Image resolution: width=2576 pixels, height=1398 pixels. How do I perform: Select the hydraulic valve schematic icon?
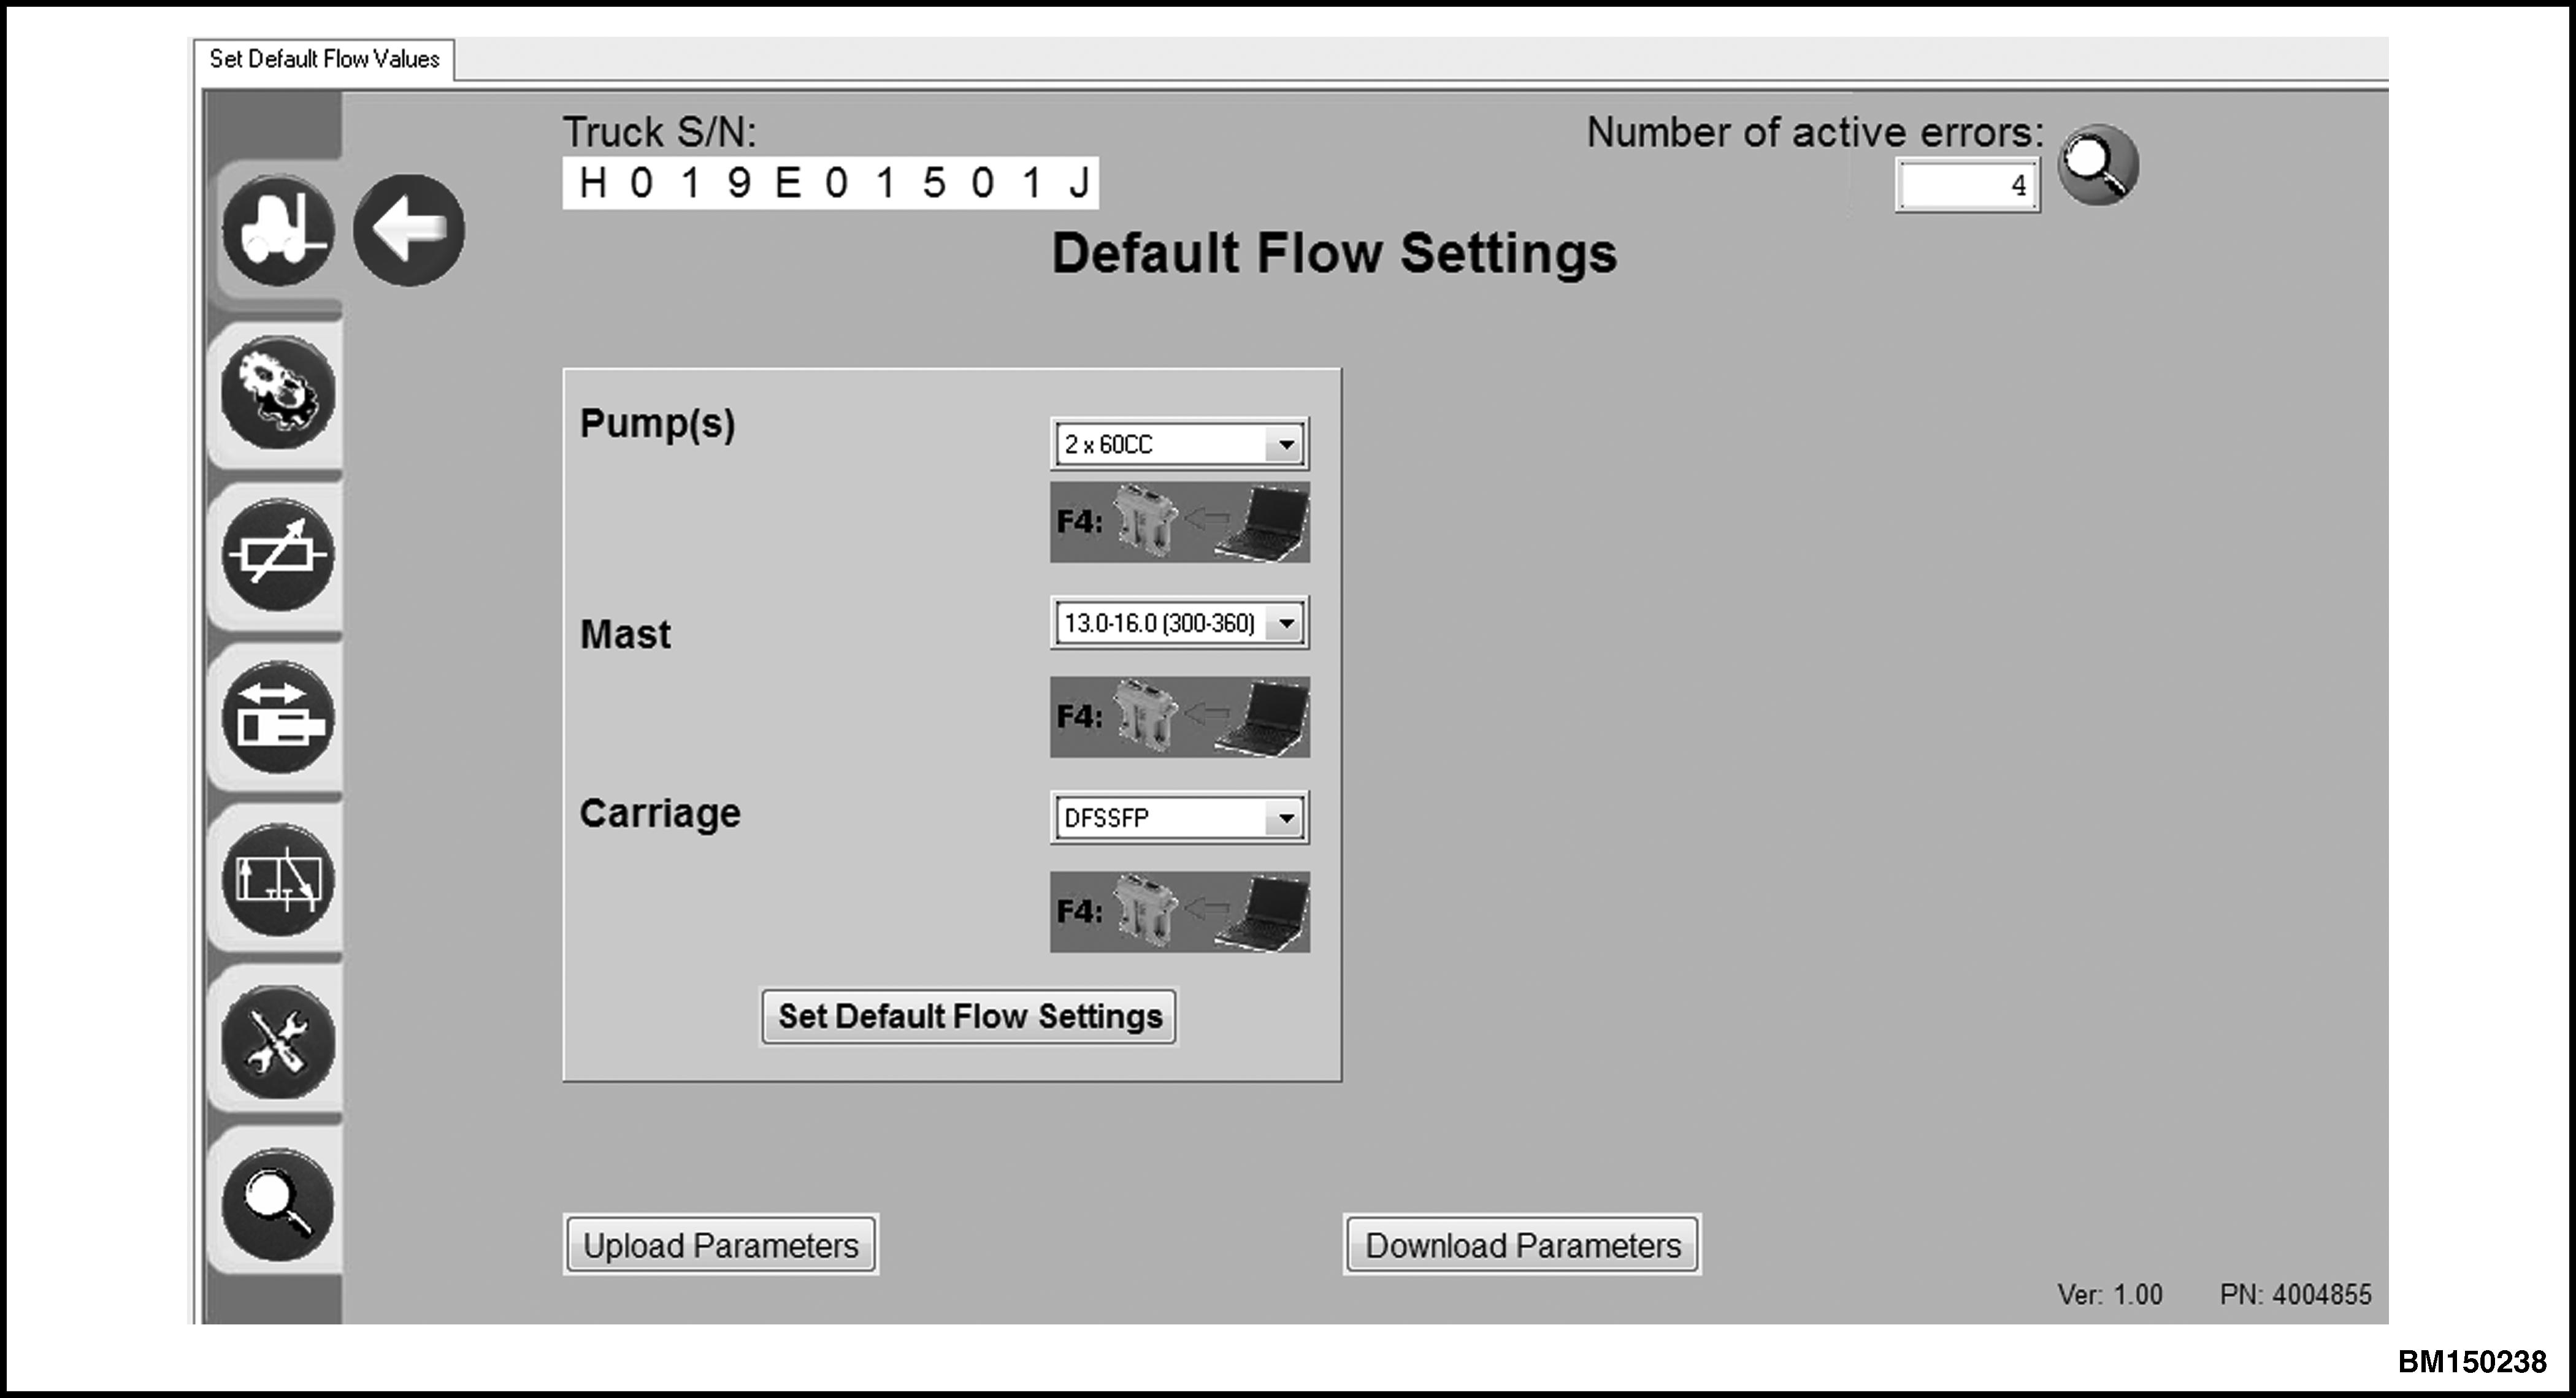pyautogui.click(x=278, y=880)
